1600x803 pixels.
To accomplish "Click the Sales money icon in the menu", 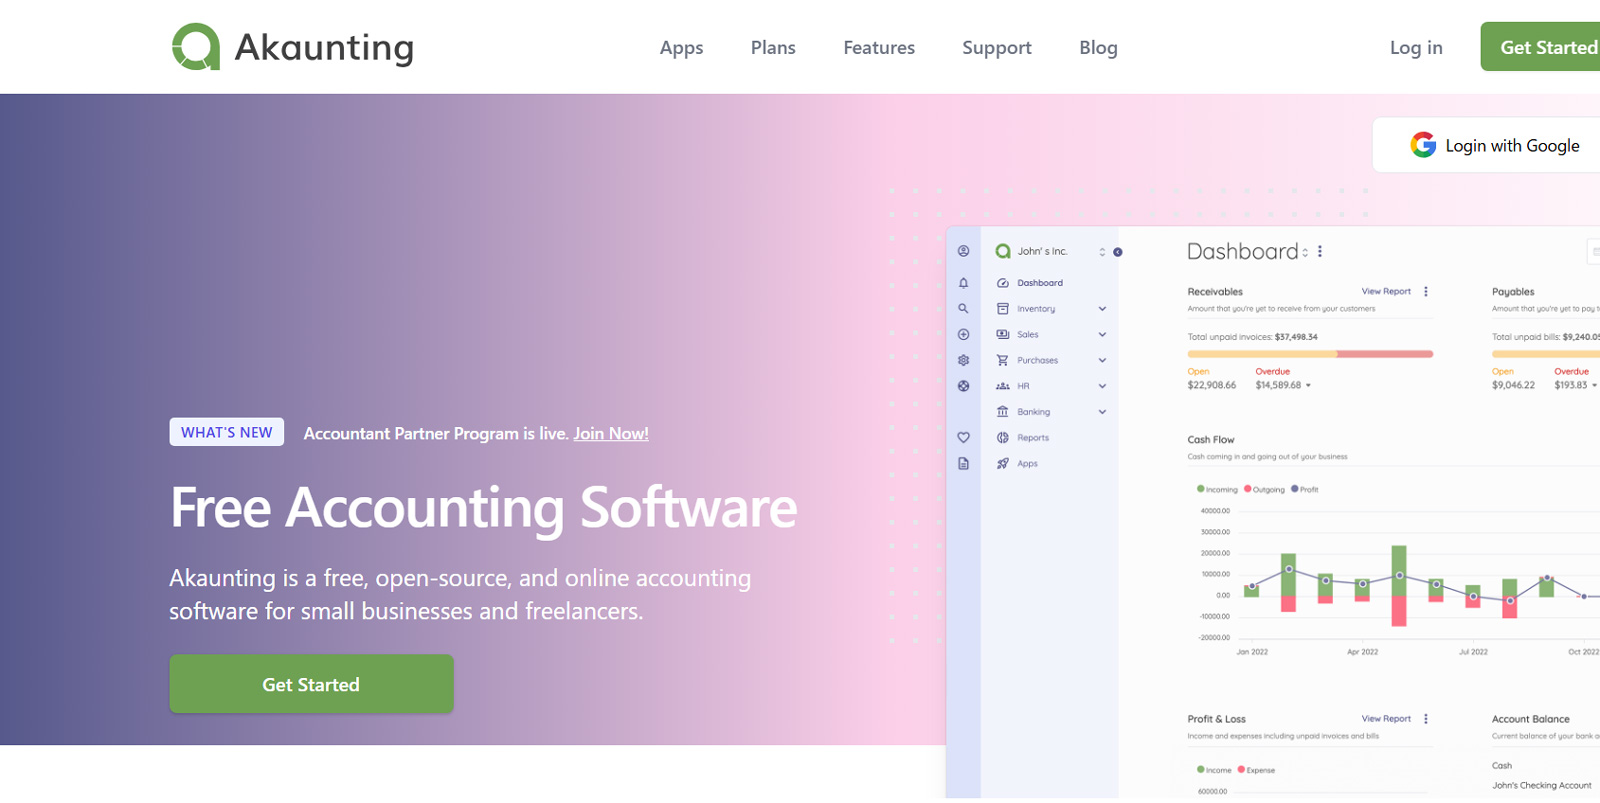I will coord(1002,335).
